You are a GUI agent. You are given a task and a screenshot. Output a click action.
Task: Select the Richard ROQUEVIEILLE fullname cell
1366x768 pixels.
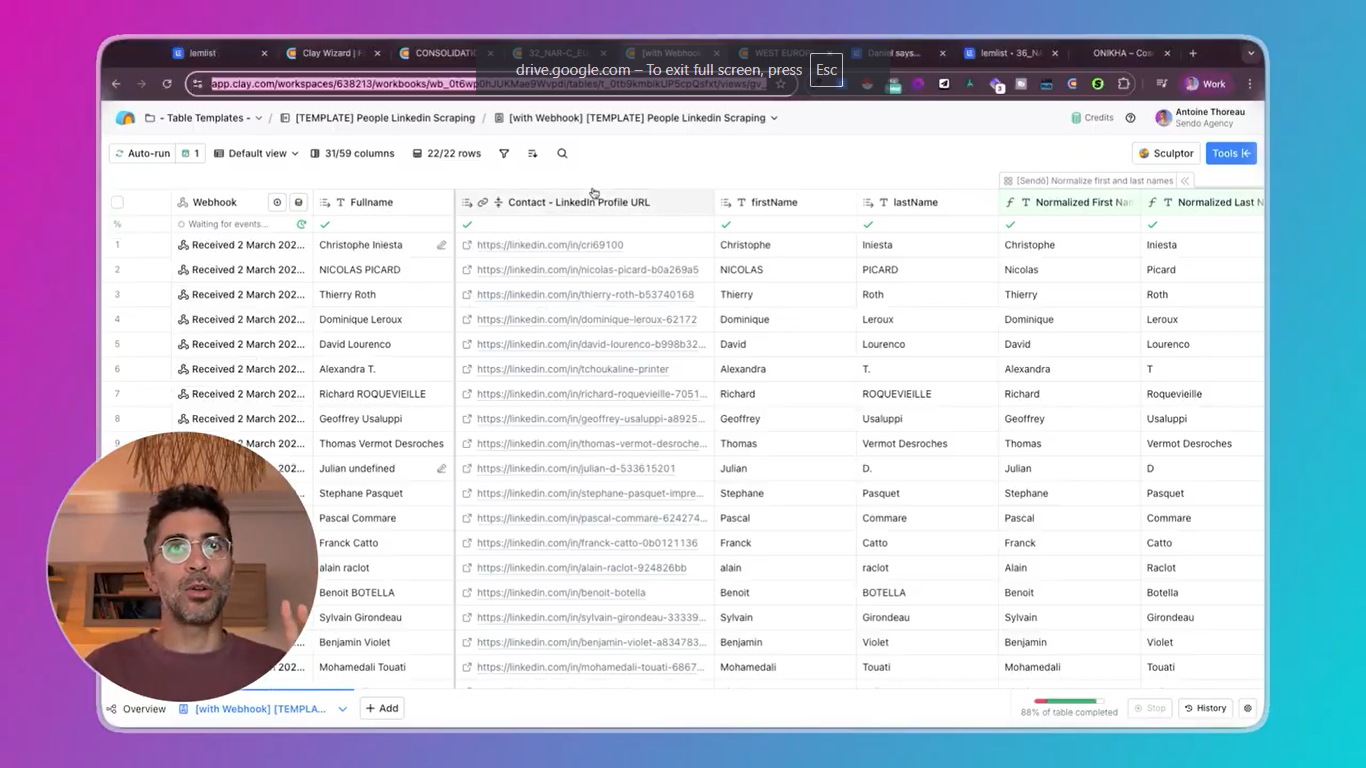click(x=384, y=394)
